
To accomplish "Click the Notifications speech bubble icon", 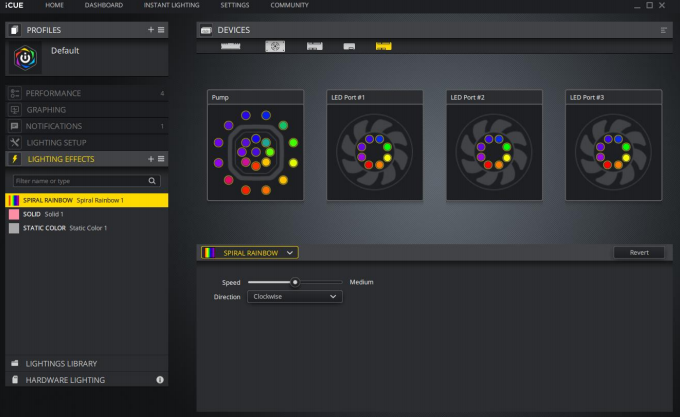I will coord(15,126).
